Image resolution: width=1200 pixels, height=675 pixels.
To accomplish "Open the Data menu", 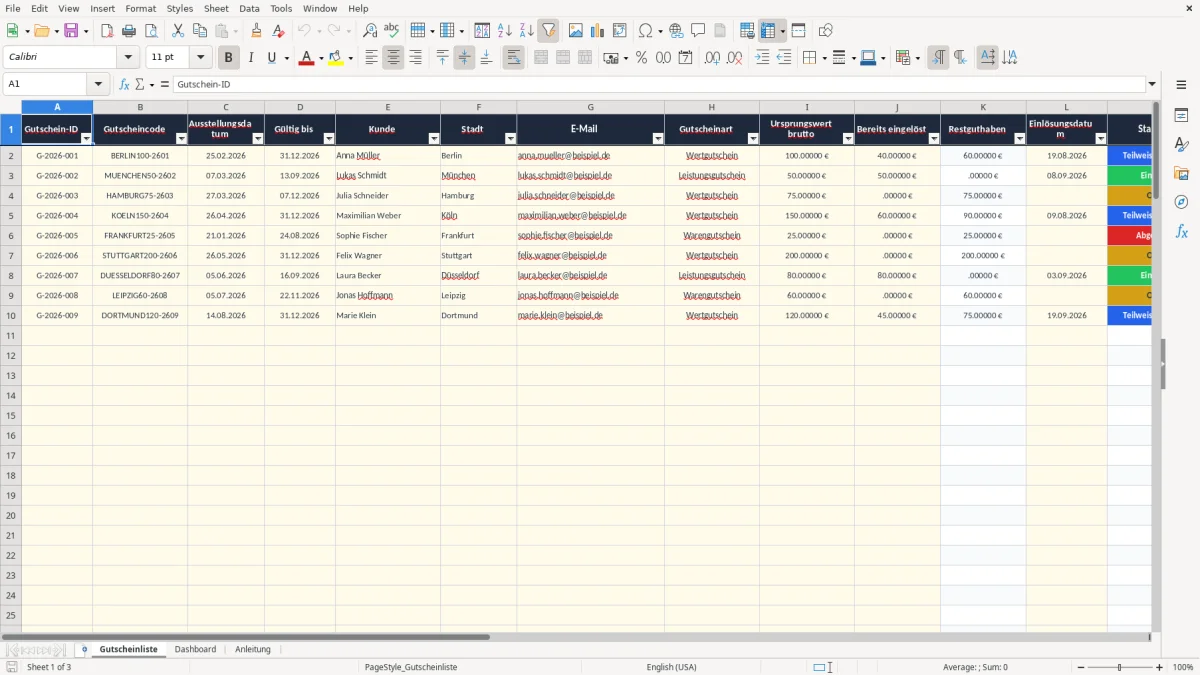I will [249, 8].
